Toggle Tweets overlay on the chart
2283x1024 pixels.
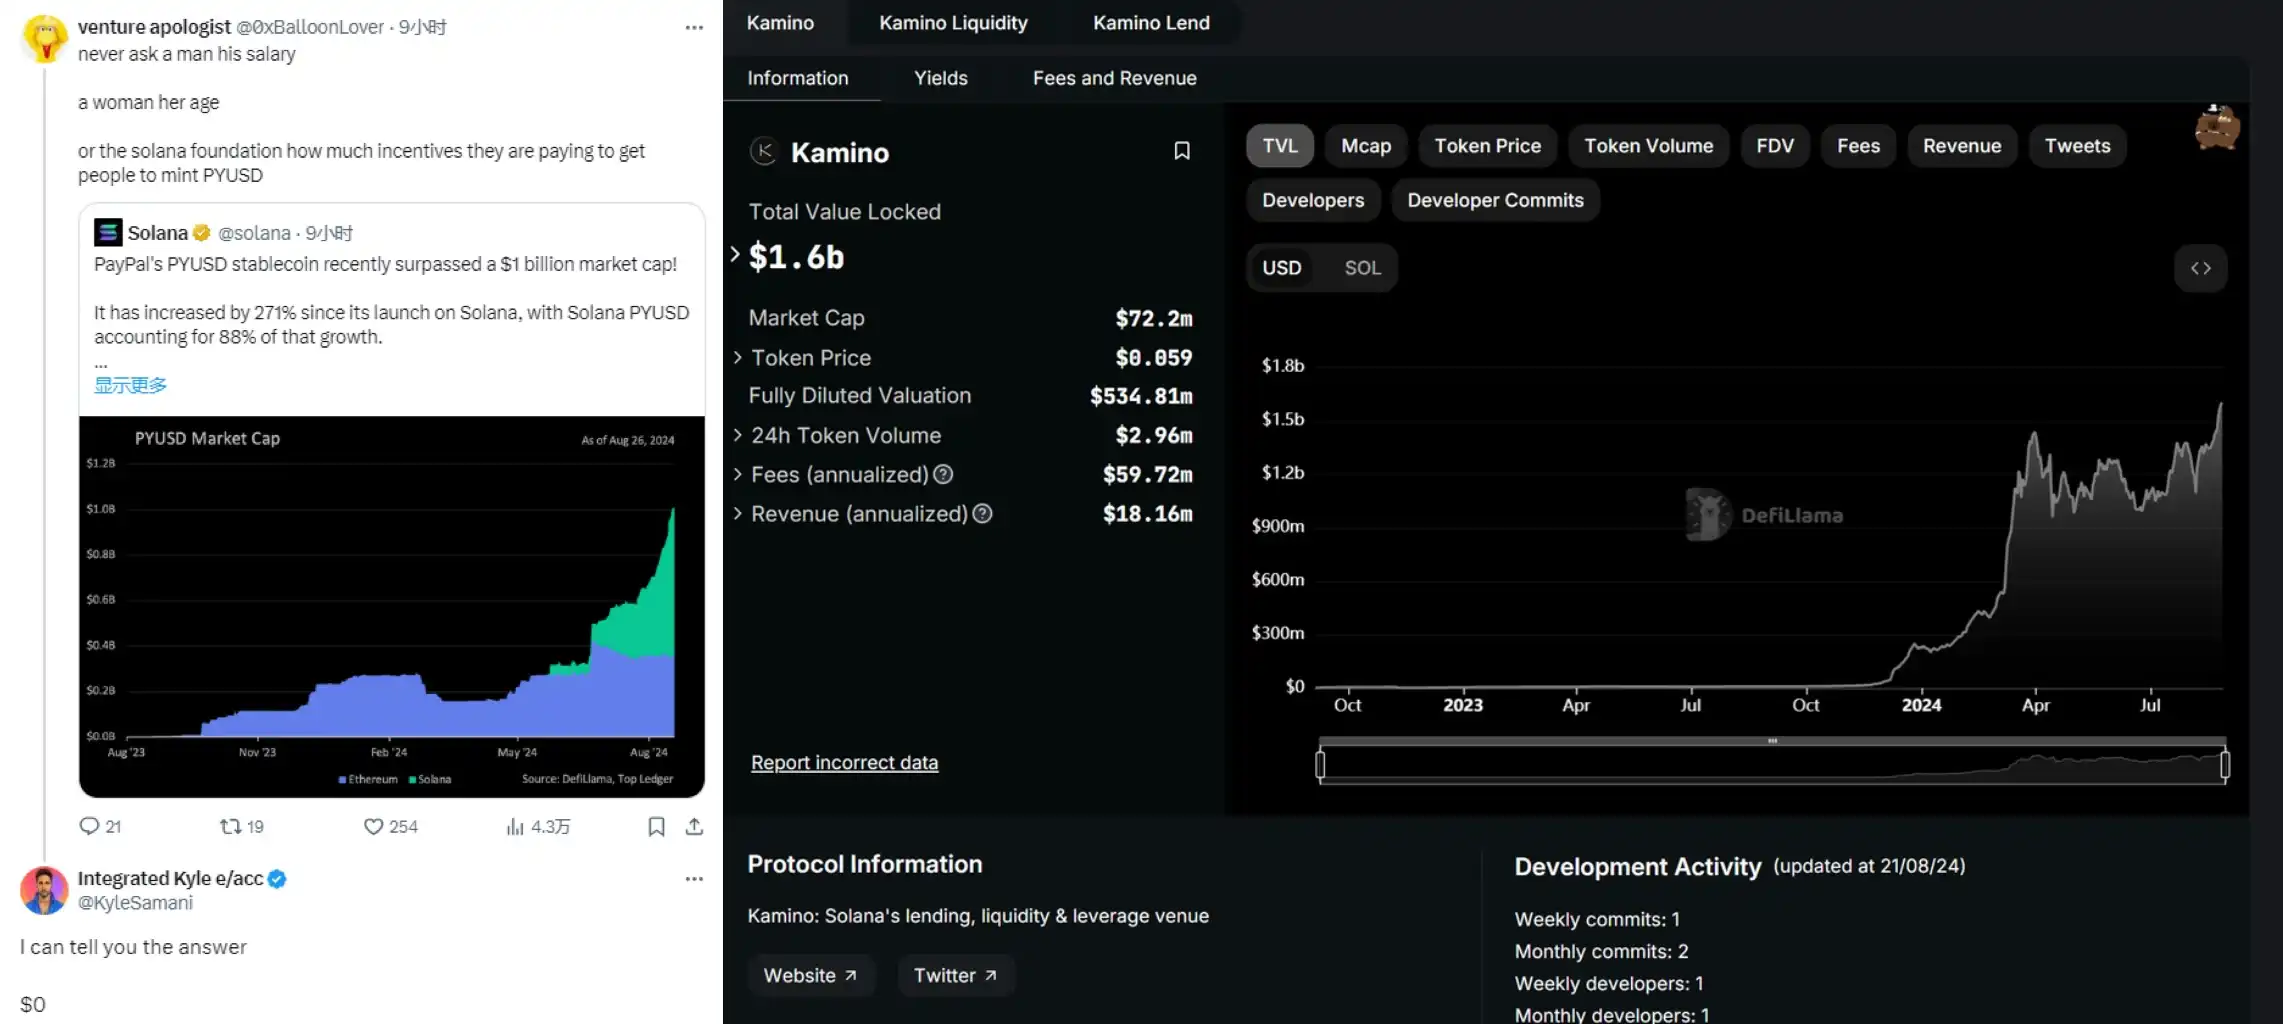(x=2077, y=146)
